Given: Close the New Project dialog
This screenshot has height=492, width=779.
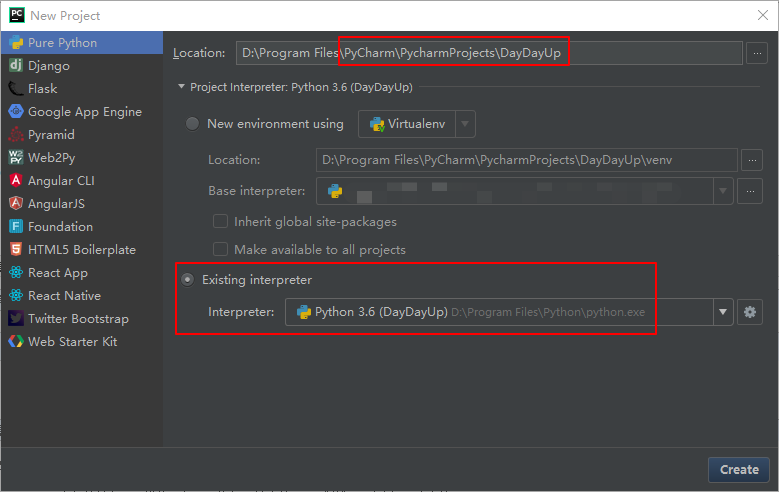Looking at the screenshot, I should [763, 15].
